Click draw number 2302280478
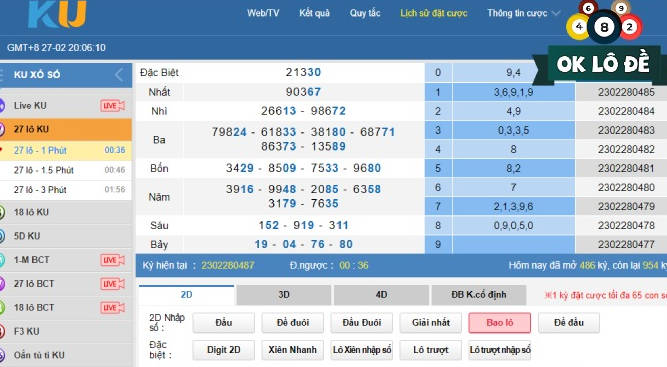This screenshot has width=667, height=367. pyautogui.click(x=626, y=225)
